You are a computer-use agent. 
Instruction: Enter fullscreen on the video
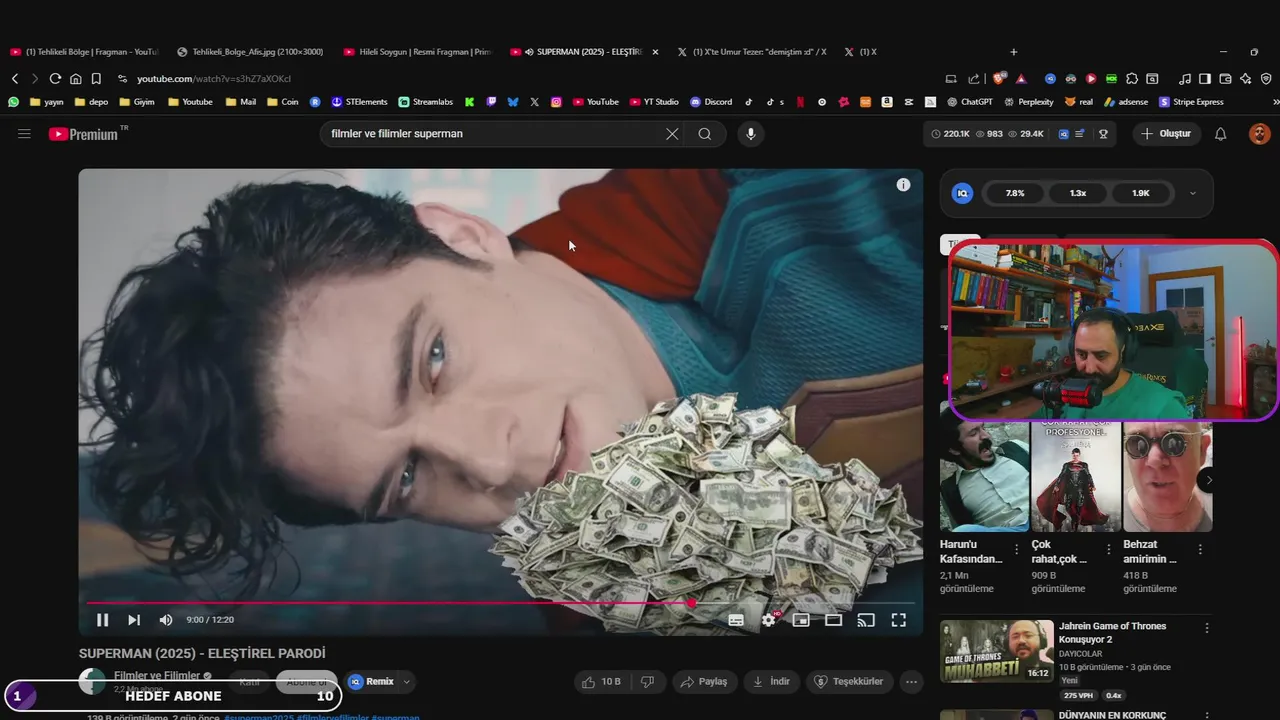pos(899,620)
